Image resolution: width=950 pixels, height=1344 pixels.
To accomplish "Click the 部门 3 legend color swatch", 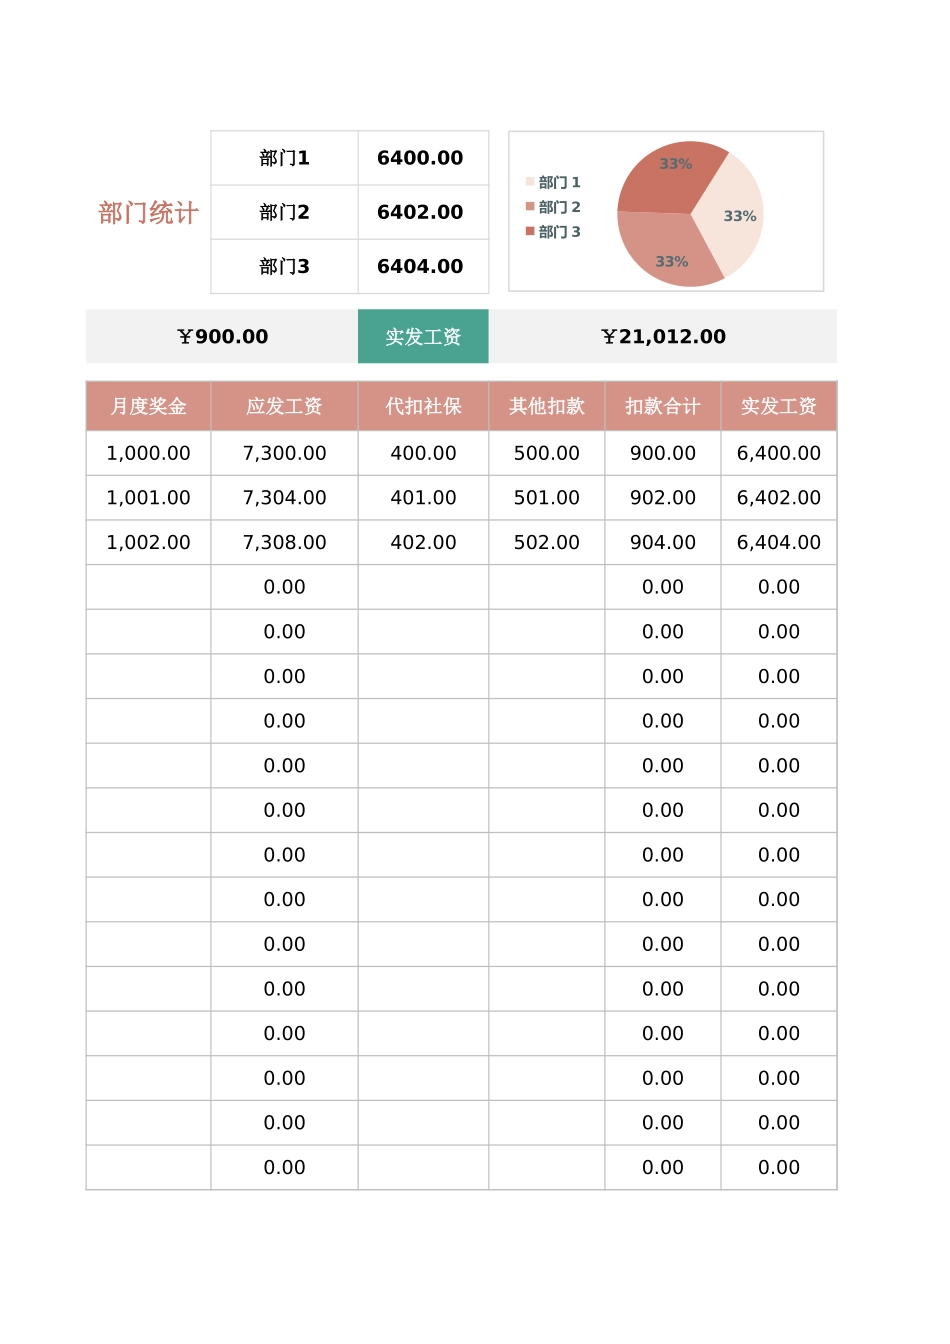I will click(530, 231).
